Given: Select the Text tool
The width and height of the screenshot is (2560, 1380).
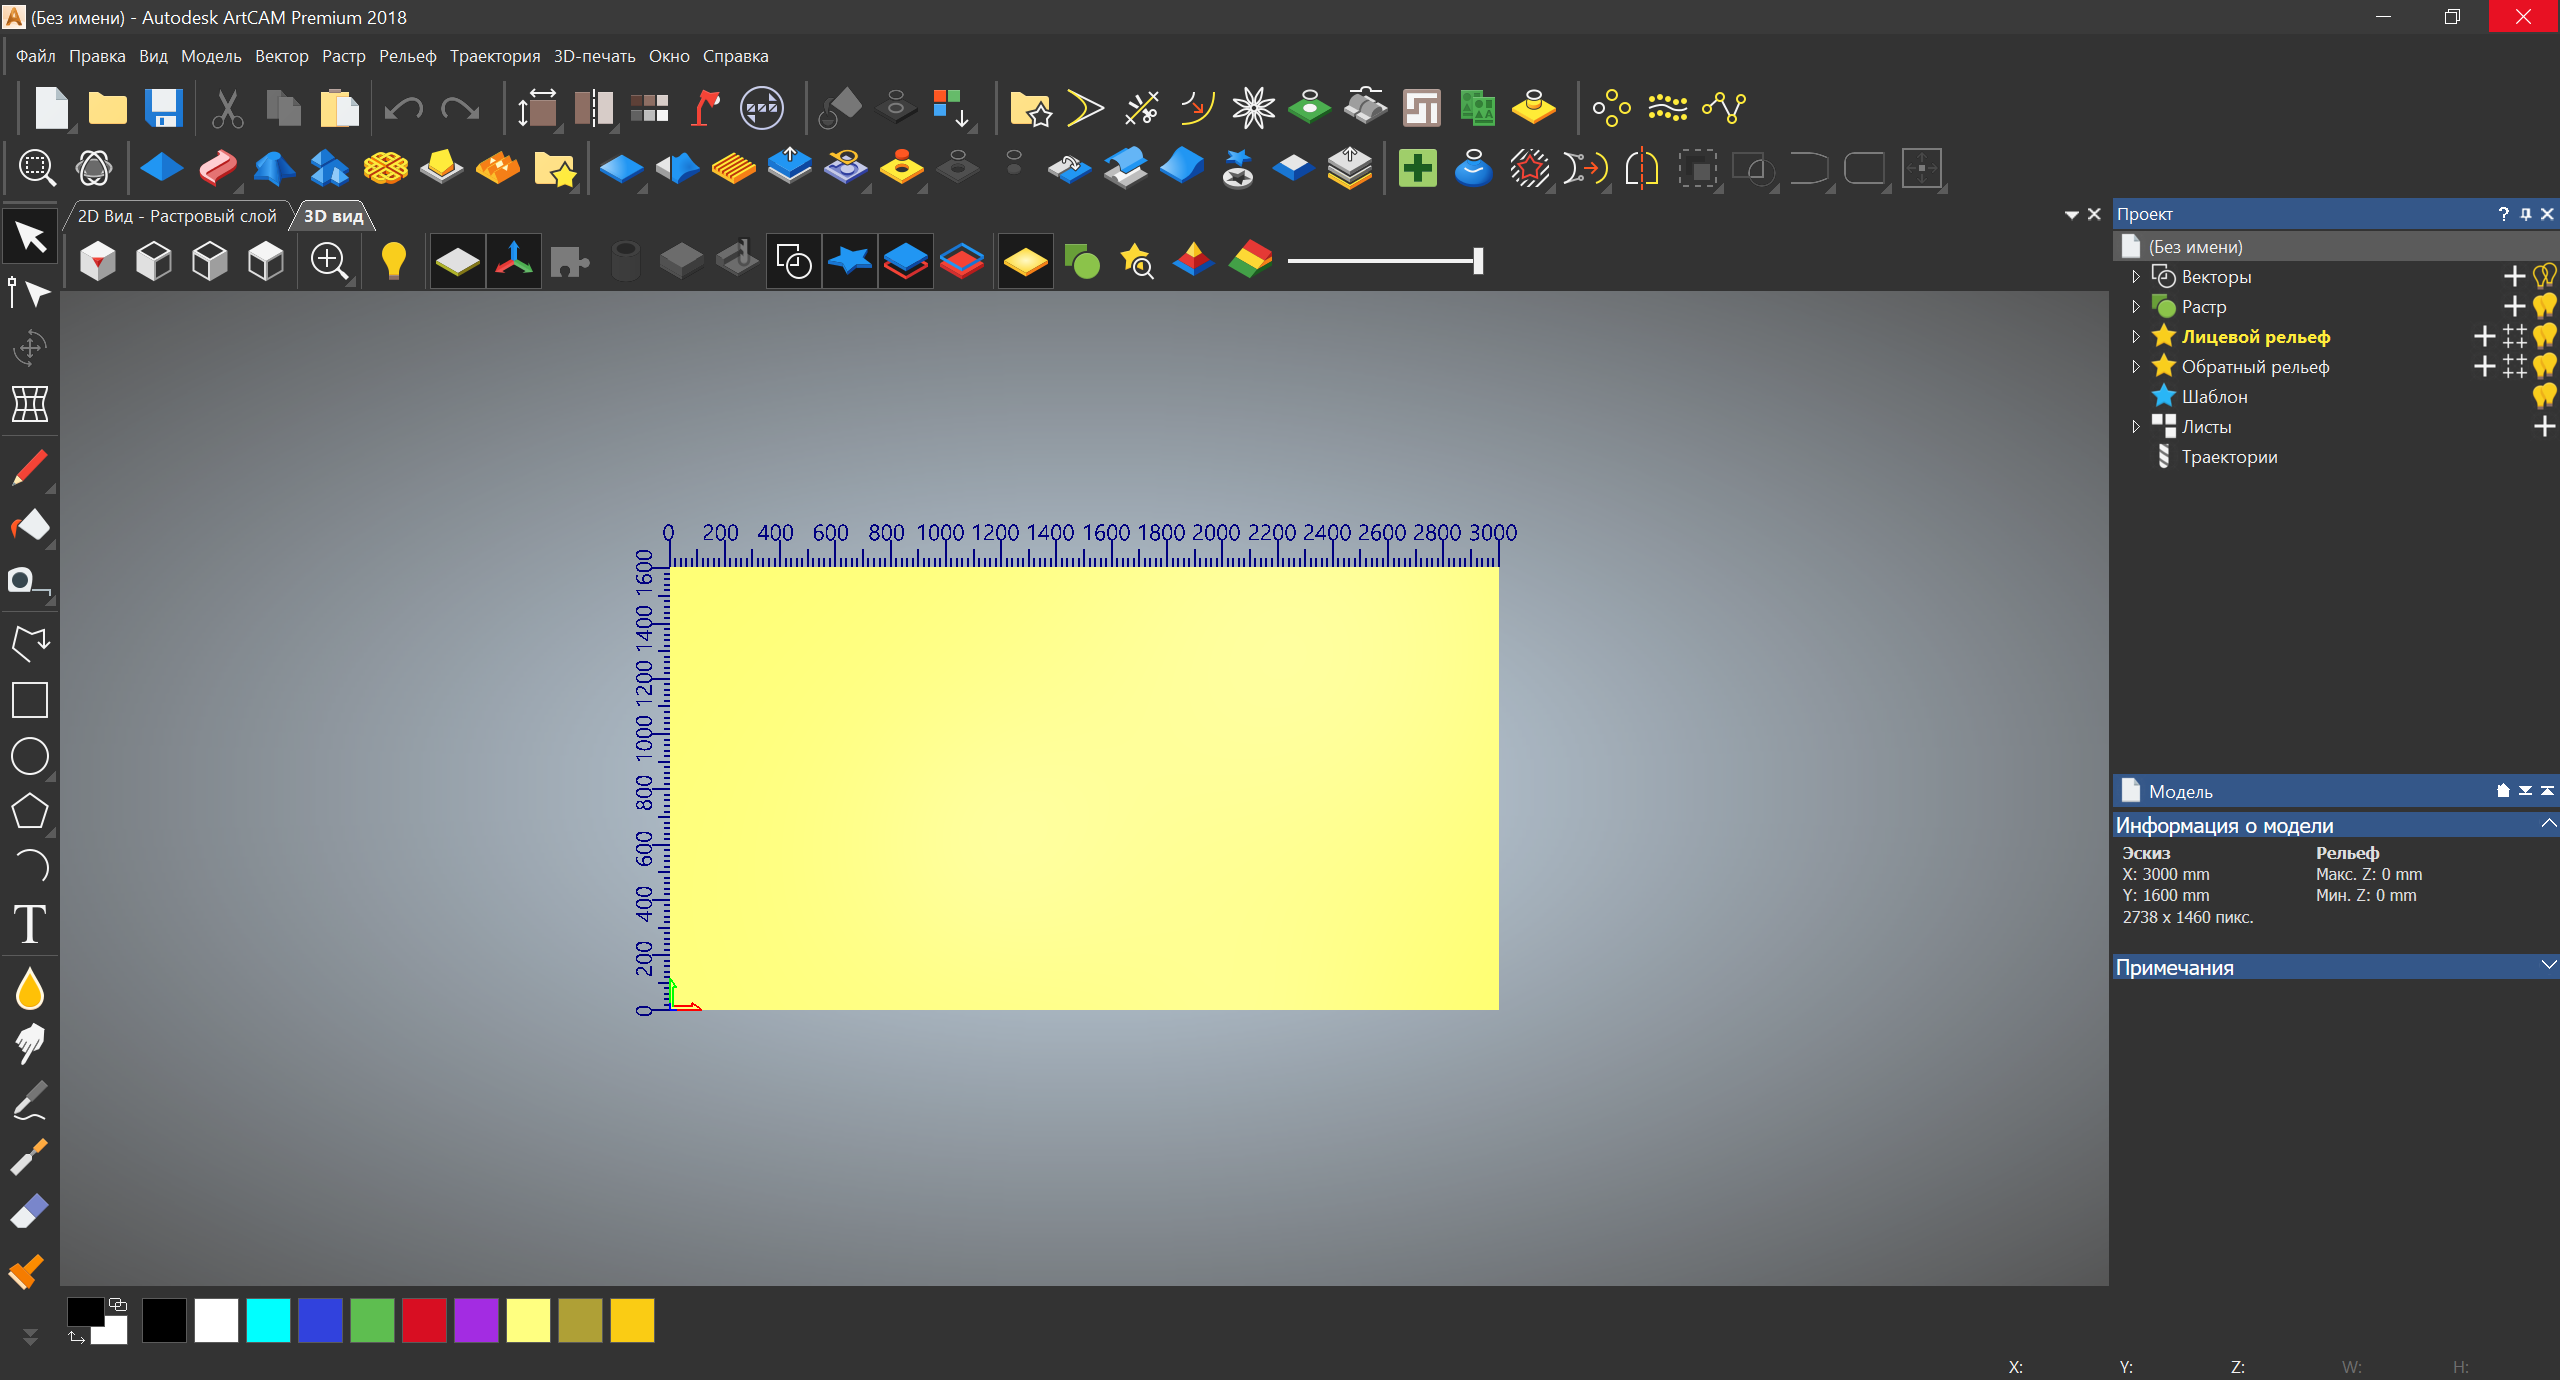Looking at the screenshot, I should click(29, 923).
